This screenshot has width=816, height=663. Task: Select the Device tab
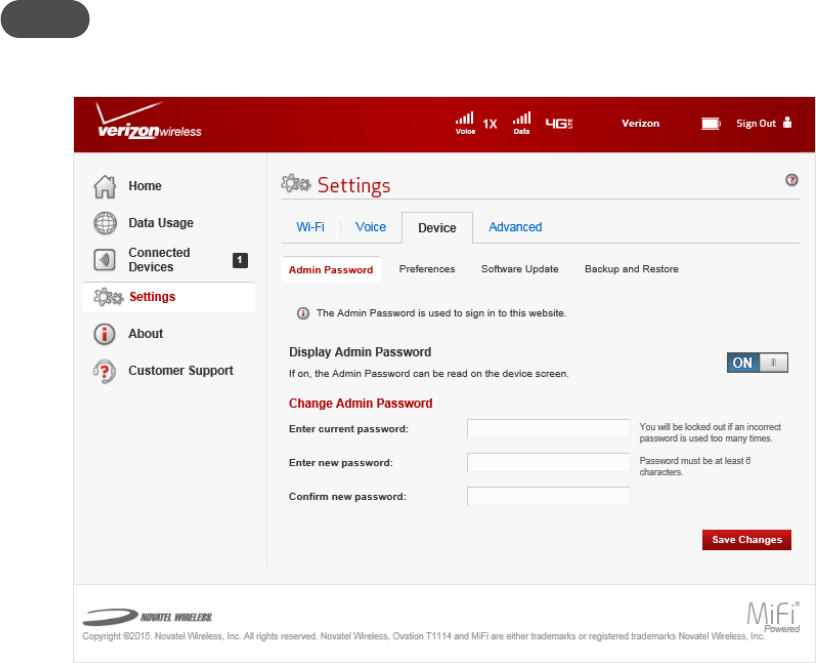437,228
